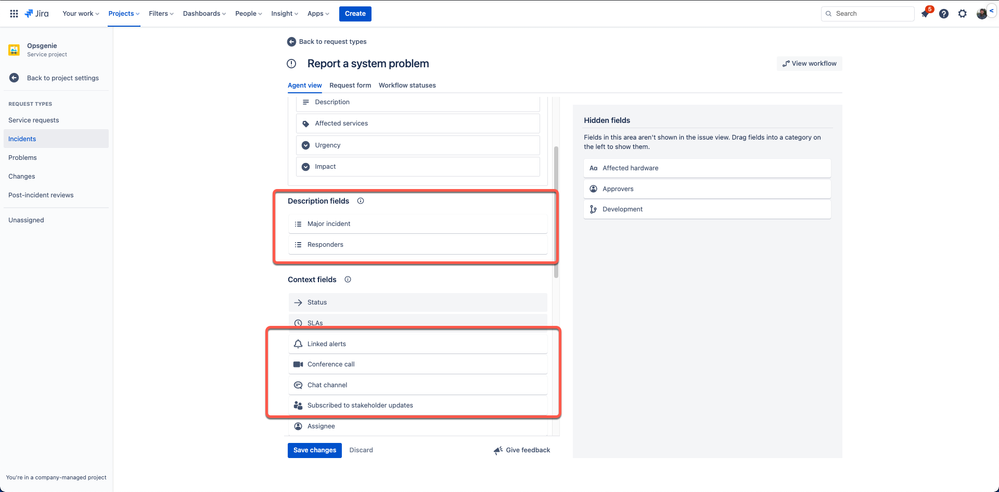Click the Jira logo

pyautogui.click(x=36, y=13)
